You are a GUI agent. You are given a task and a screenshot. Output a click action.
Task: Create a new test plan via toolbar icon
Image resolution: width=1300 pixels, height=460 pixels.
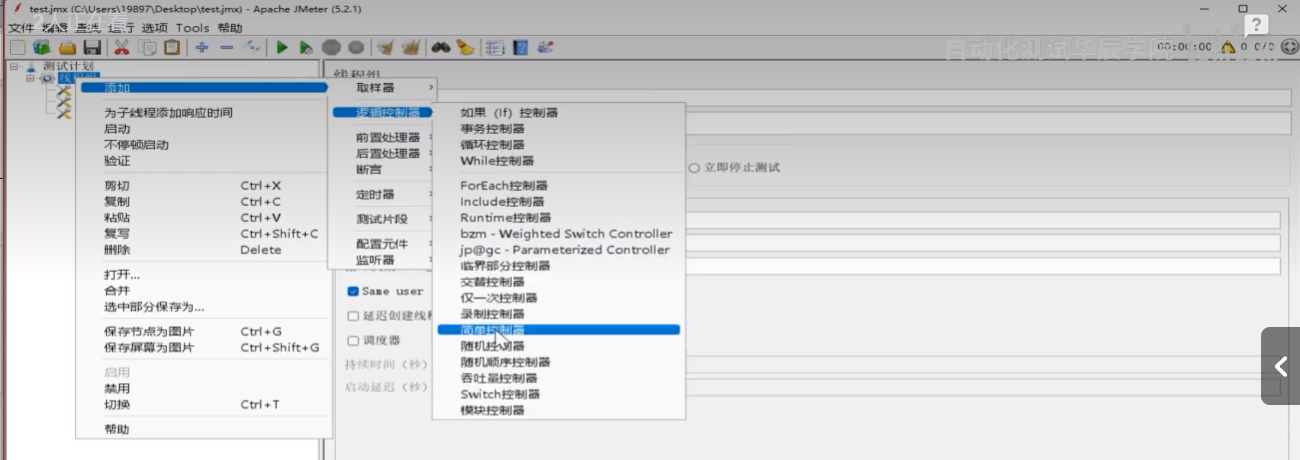click(17, 47)
